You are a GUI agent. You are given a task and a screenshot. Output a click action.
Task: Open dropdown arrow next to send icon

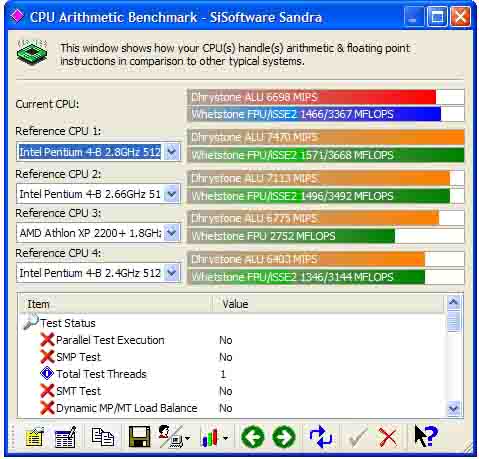[188, 438]
